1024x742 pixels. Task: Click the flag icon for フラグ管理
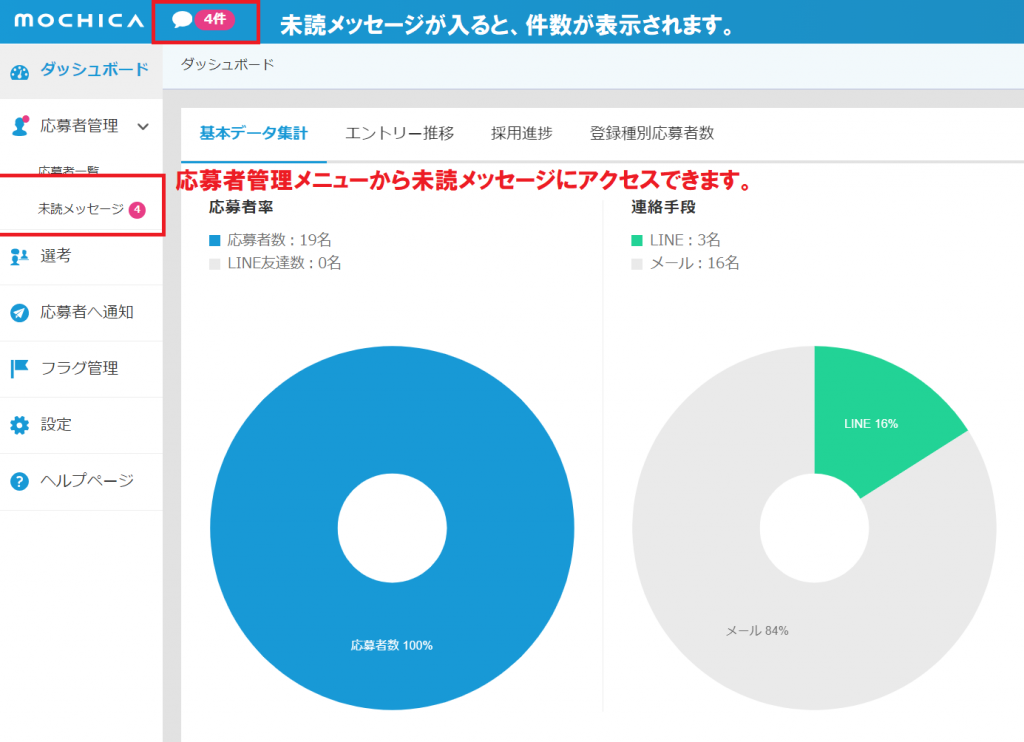click(19, 369)
